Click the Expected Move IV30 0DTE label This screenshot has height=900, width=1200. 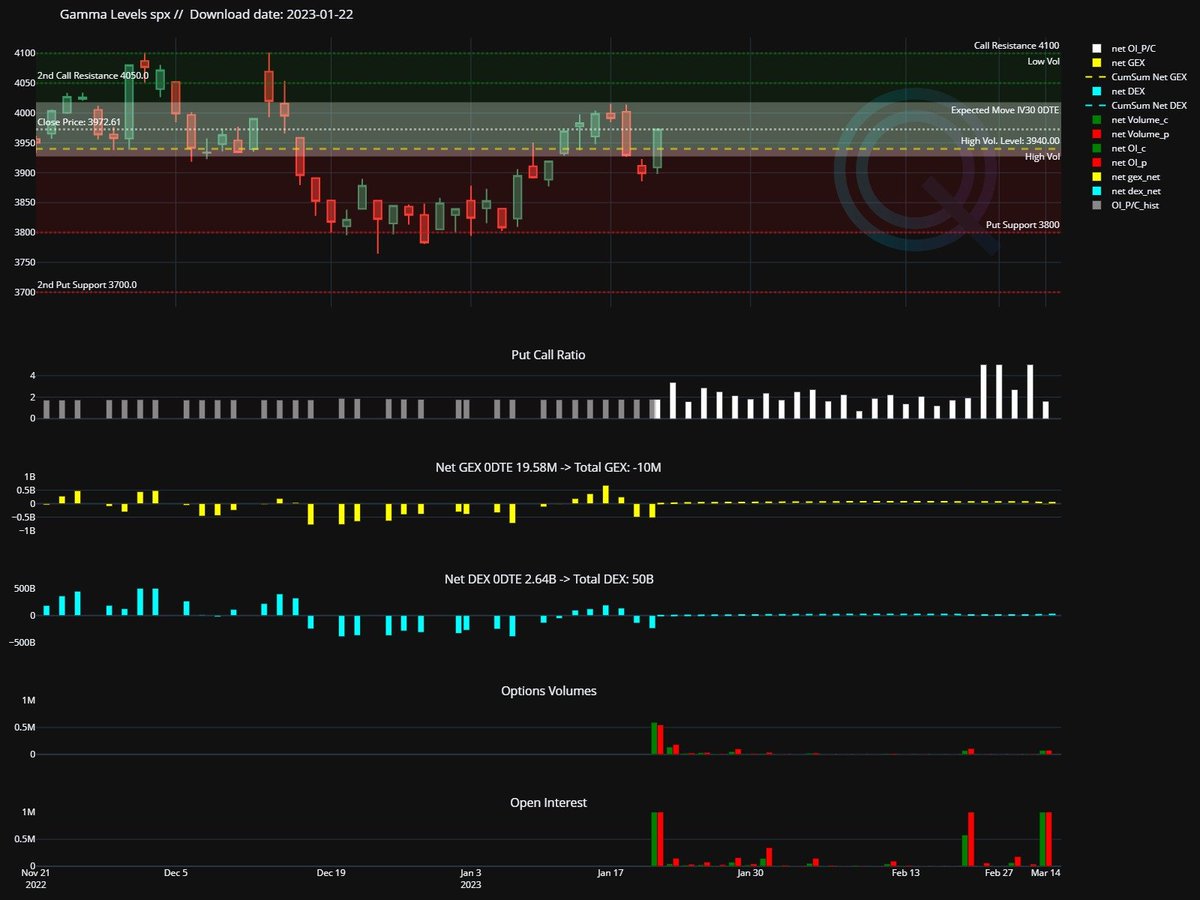[x=1004, y=110]
